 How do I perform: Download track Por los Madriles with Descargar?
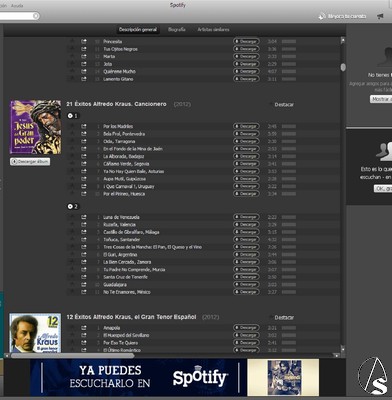point(246,126)
